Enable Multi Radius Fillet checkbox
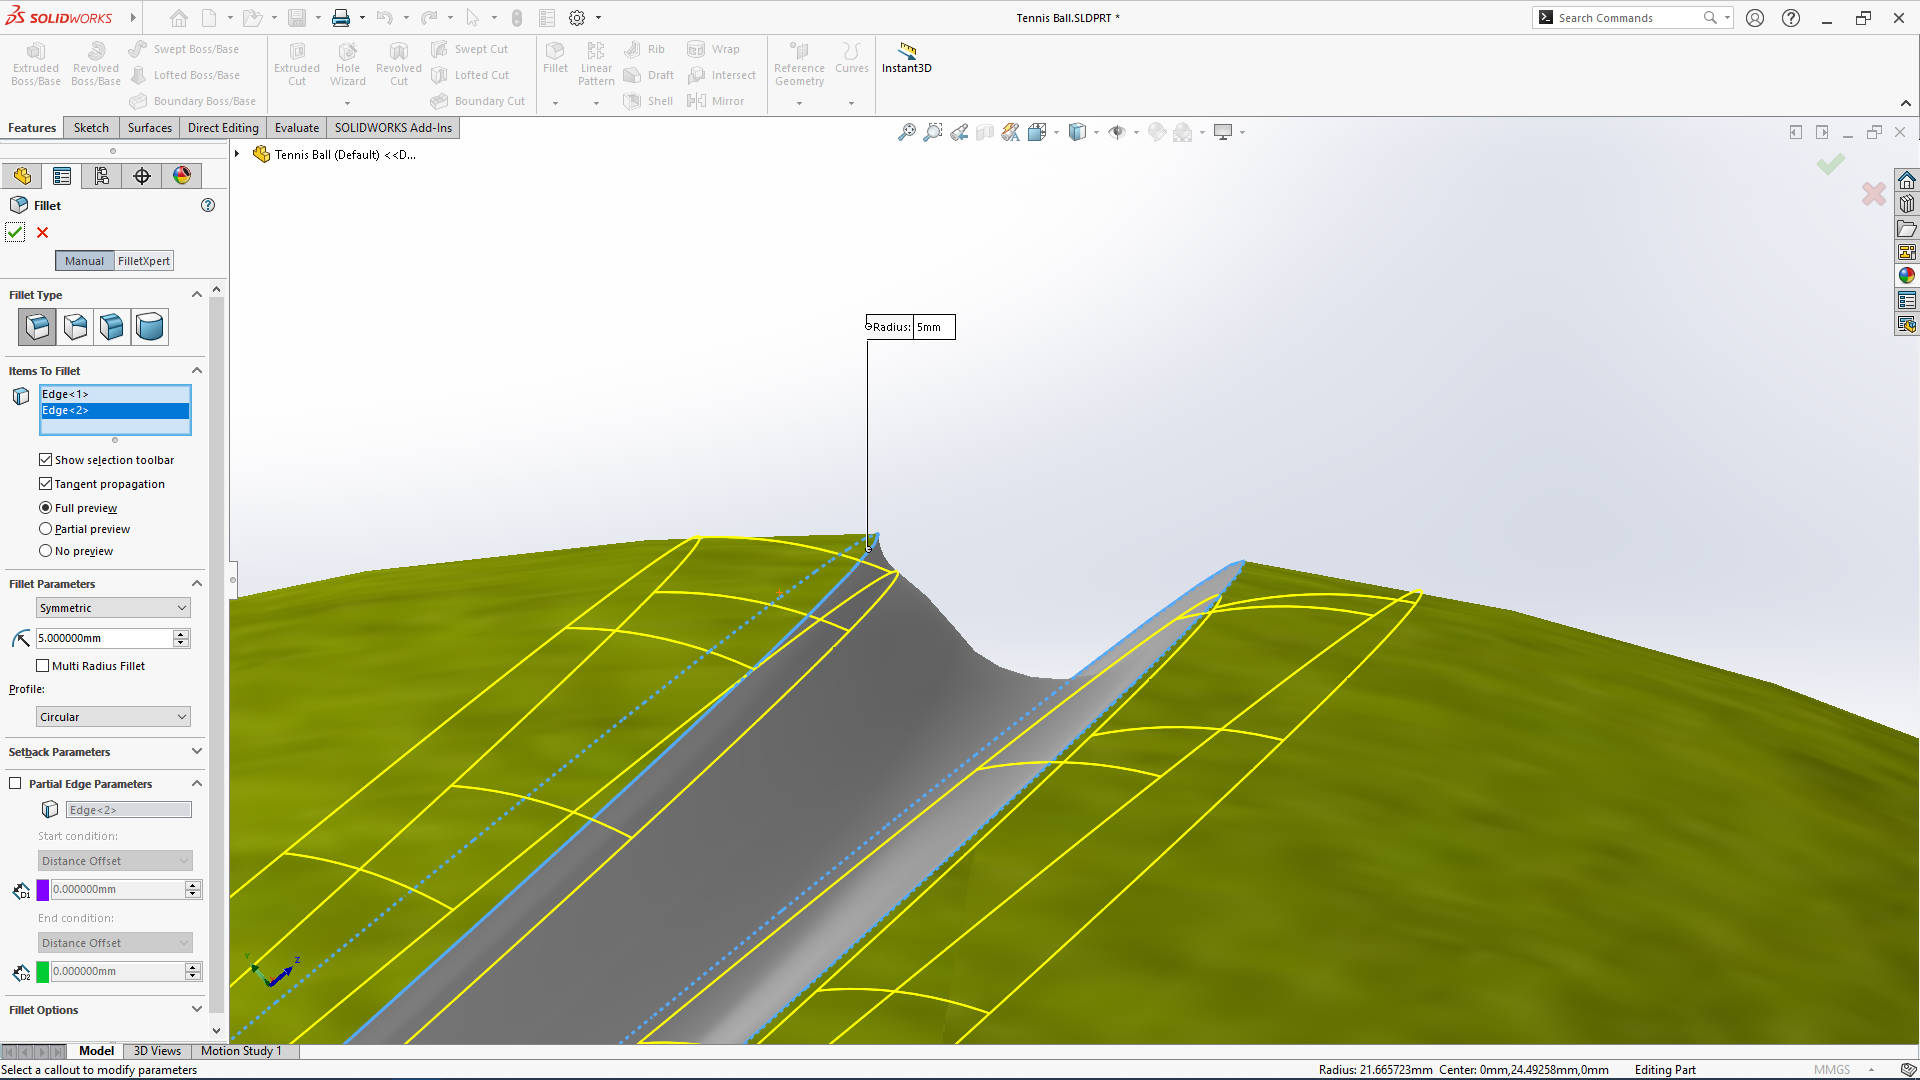The image size is (1920, 1080). coord(43,666)
